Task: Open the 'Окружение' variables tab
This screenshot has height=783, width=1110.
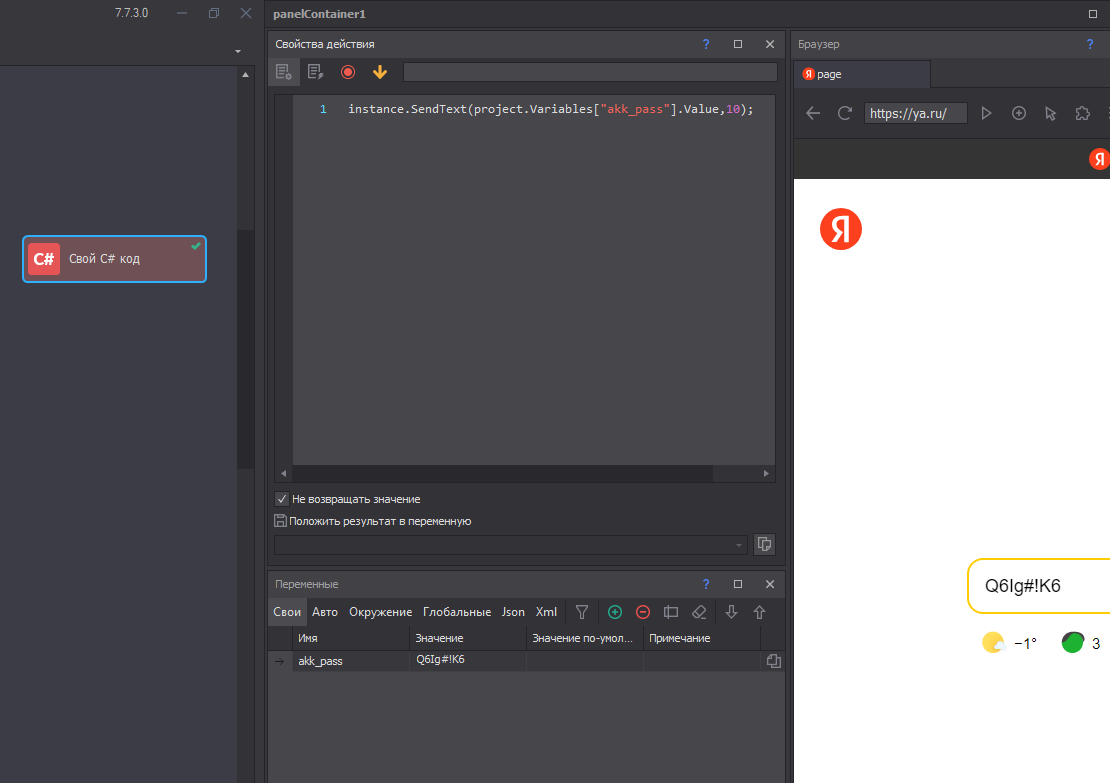Action: click(x=380, y=612)
